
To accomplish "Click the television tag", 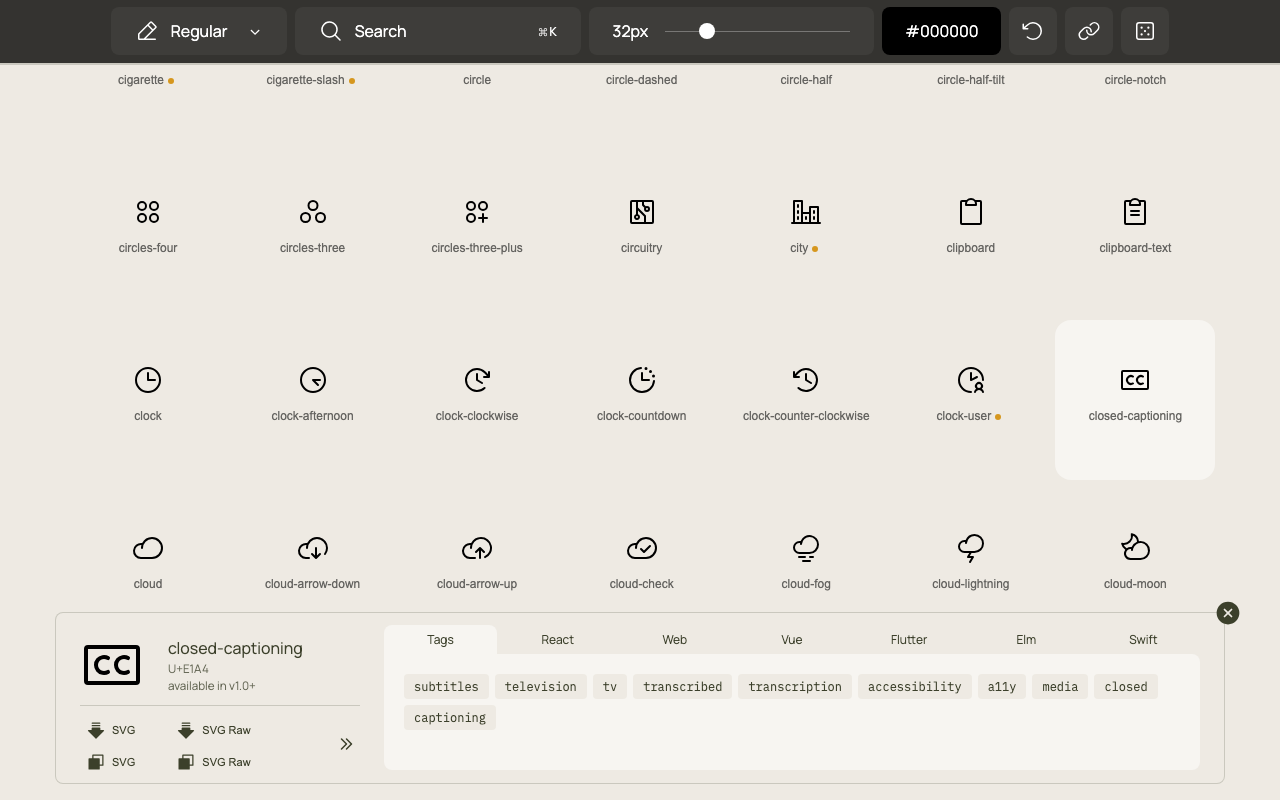I will (541, 687).
